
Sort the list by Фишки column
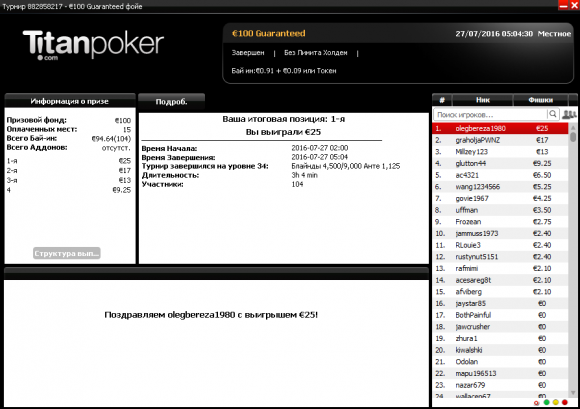[x=540, y=100]
